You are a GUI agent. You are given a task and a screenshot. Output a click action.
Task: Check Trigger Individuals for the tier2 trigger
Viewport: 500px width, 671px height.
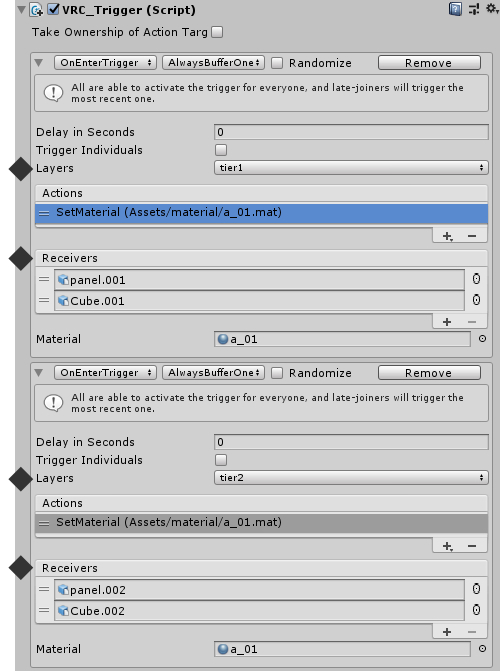tap(221, 460)
